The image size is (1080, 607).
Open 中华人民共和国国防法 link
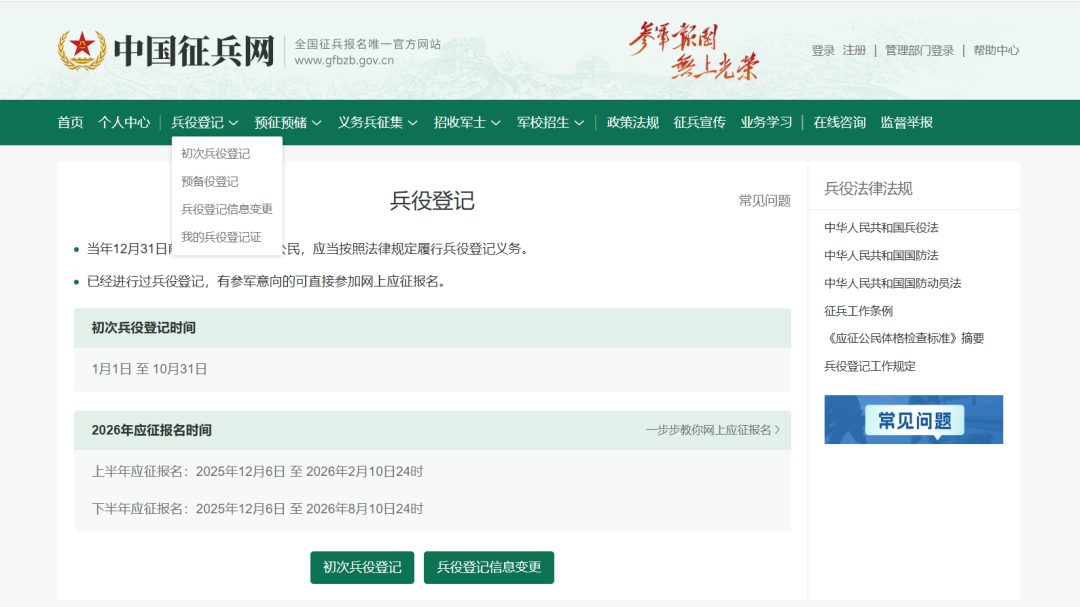coord(881,255)
